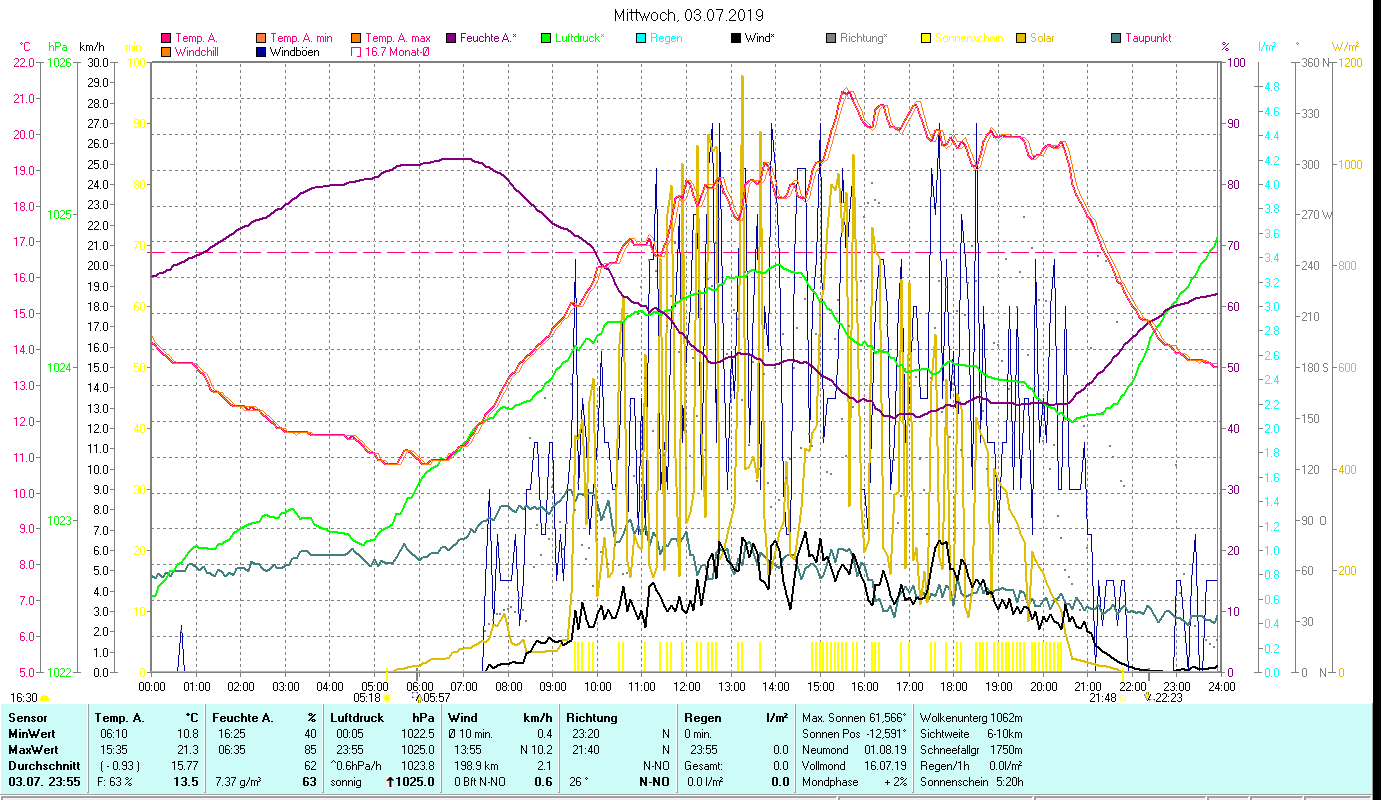This screenshot has height=800, width=1381.
Task: Click the Vollmond 16.07.19 entry
Action: point(852,766)
